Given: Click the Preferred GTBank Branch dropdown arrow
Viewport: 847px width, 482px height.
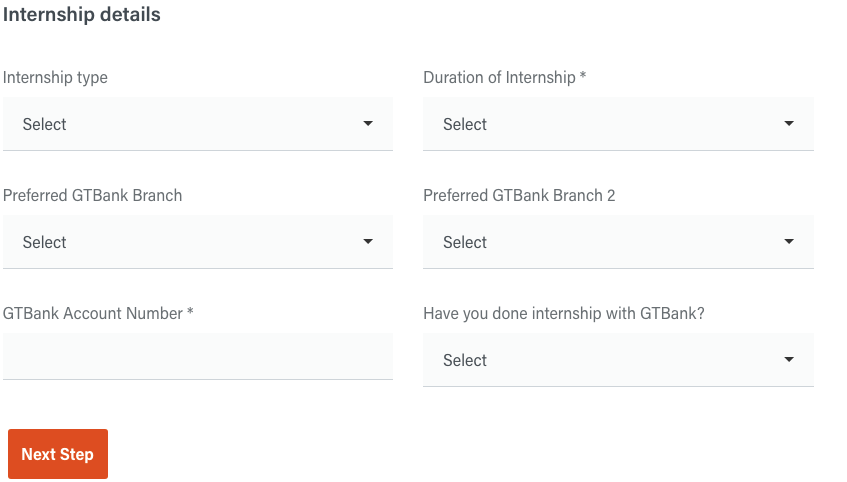Looking at the screenshot, I should point(368,242).
